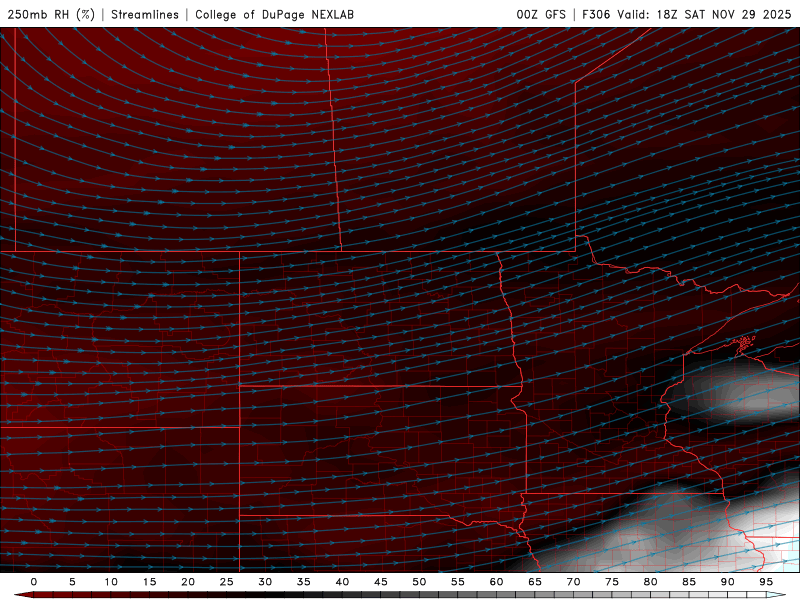
Task: Click the "00Z GFS" model run label
Action: [x=541, y=14]
